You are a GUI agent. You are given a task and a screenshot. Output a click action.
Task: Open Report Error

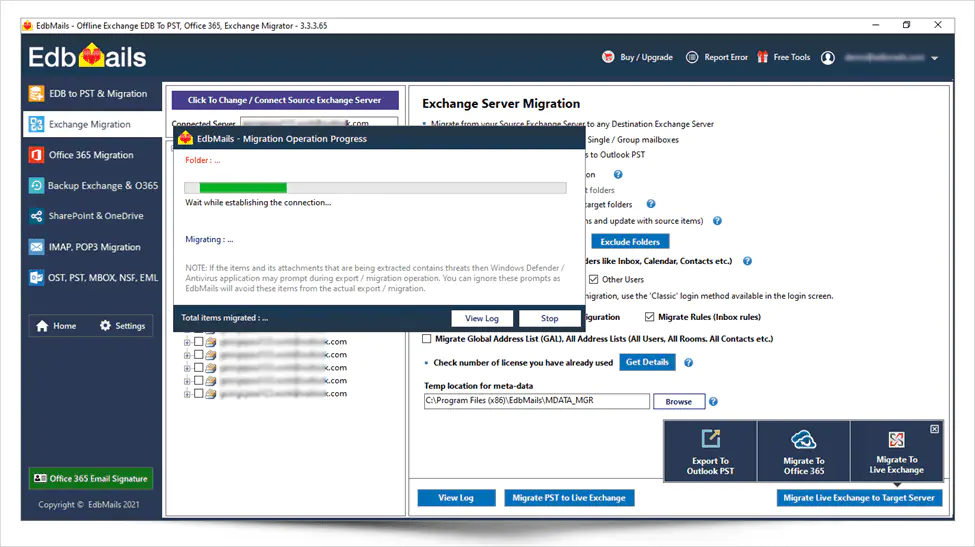click(717, 57)
